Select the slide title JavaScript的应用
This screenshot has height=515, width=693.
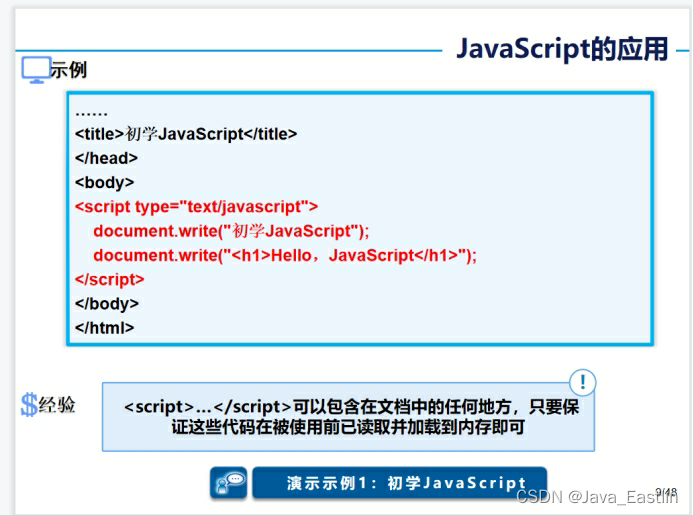[x=562, y=49]
